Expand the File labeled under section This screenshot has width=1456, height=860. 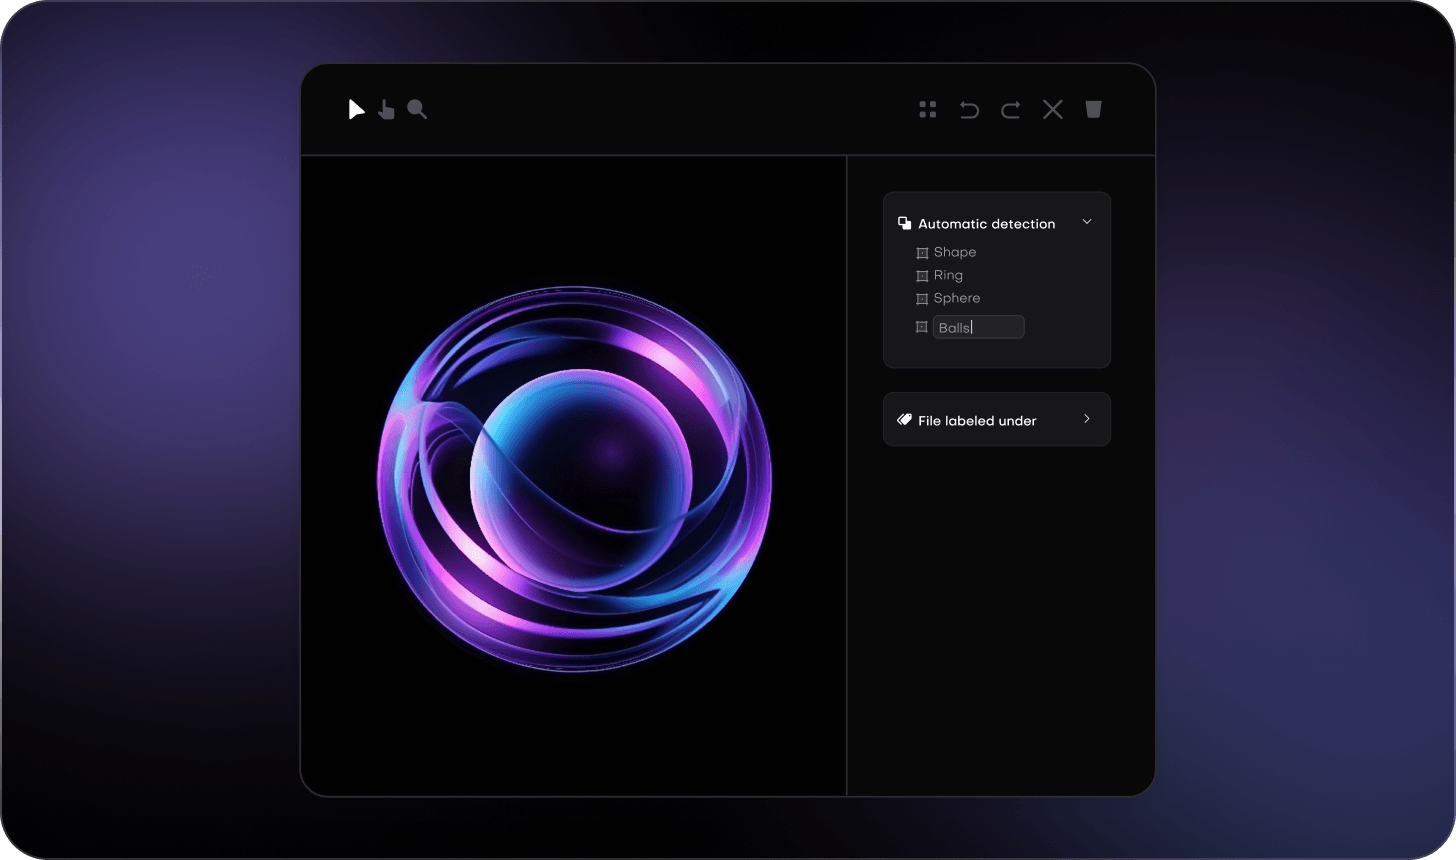pyautogui.click(x=1087, y=419)
